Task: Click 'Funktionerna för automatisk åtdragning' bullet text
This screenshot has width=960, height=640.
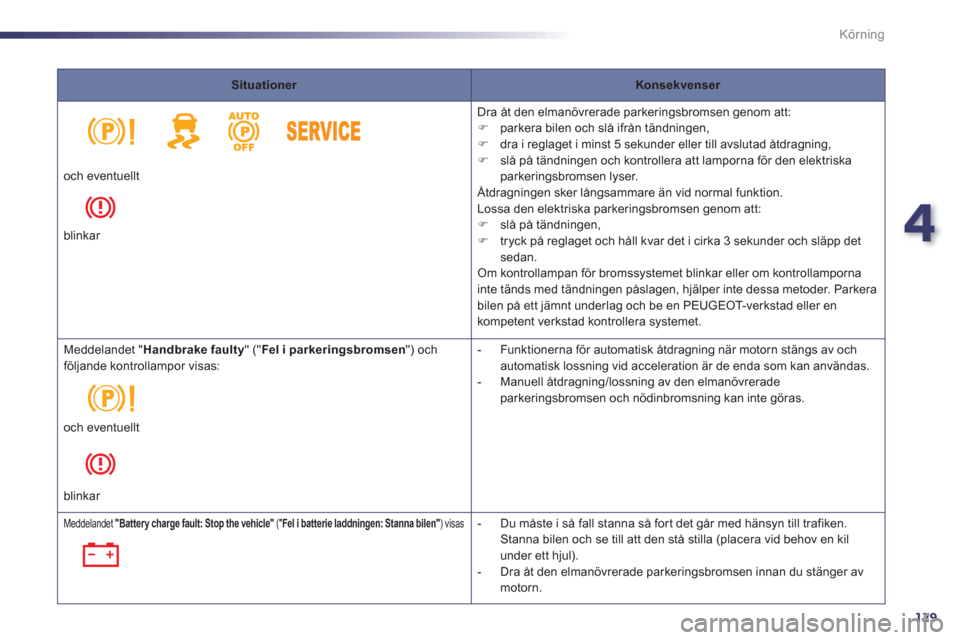Action: 678,350
